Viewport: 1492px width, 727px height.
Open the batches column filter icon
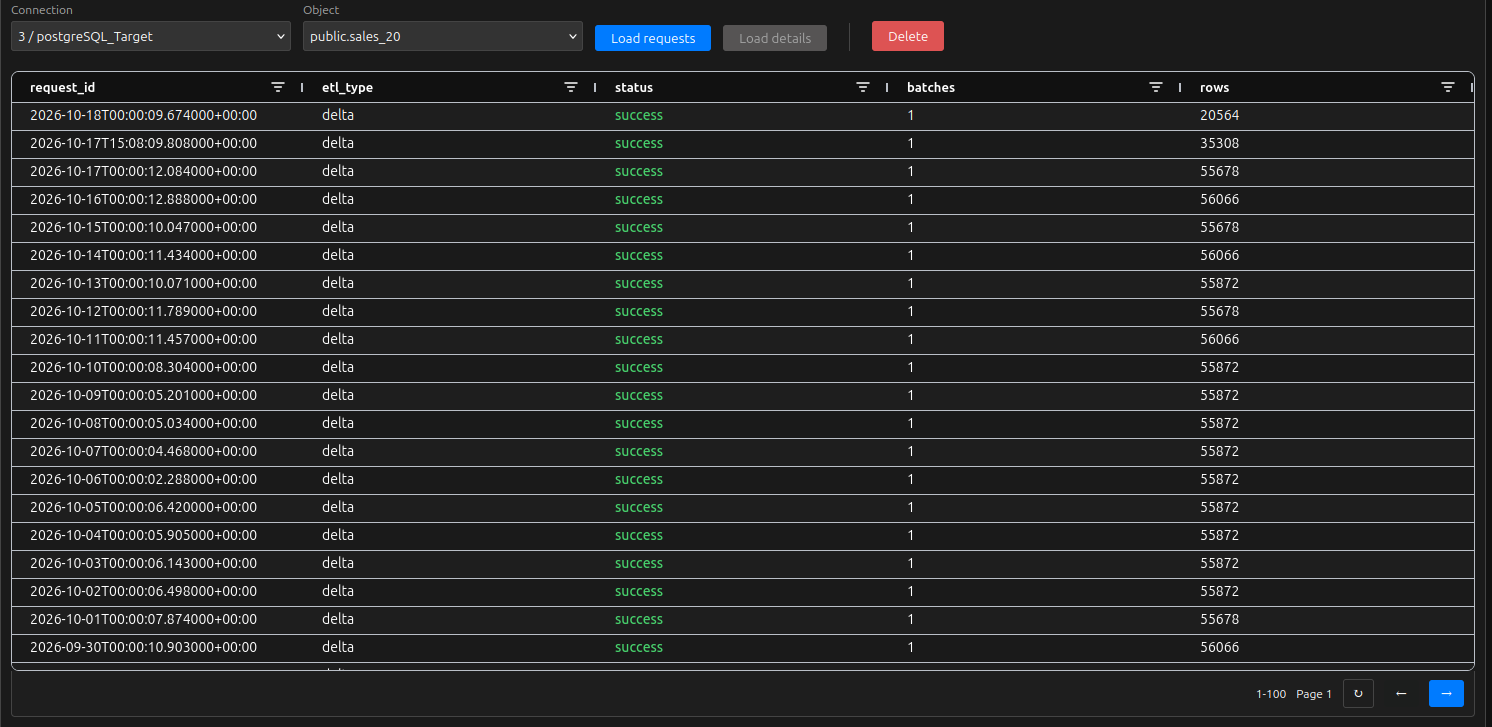1156,87
